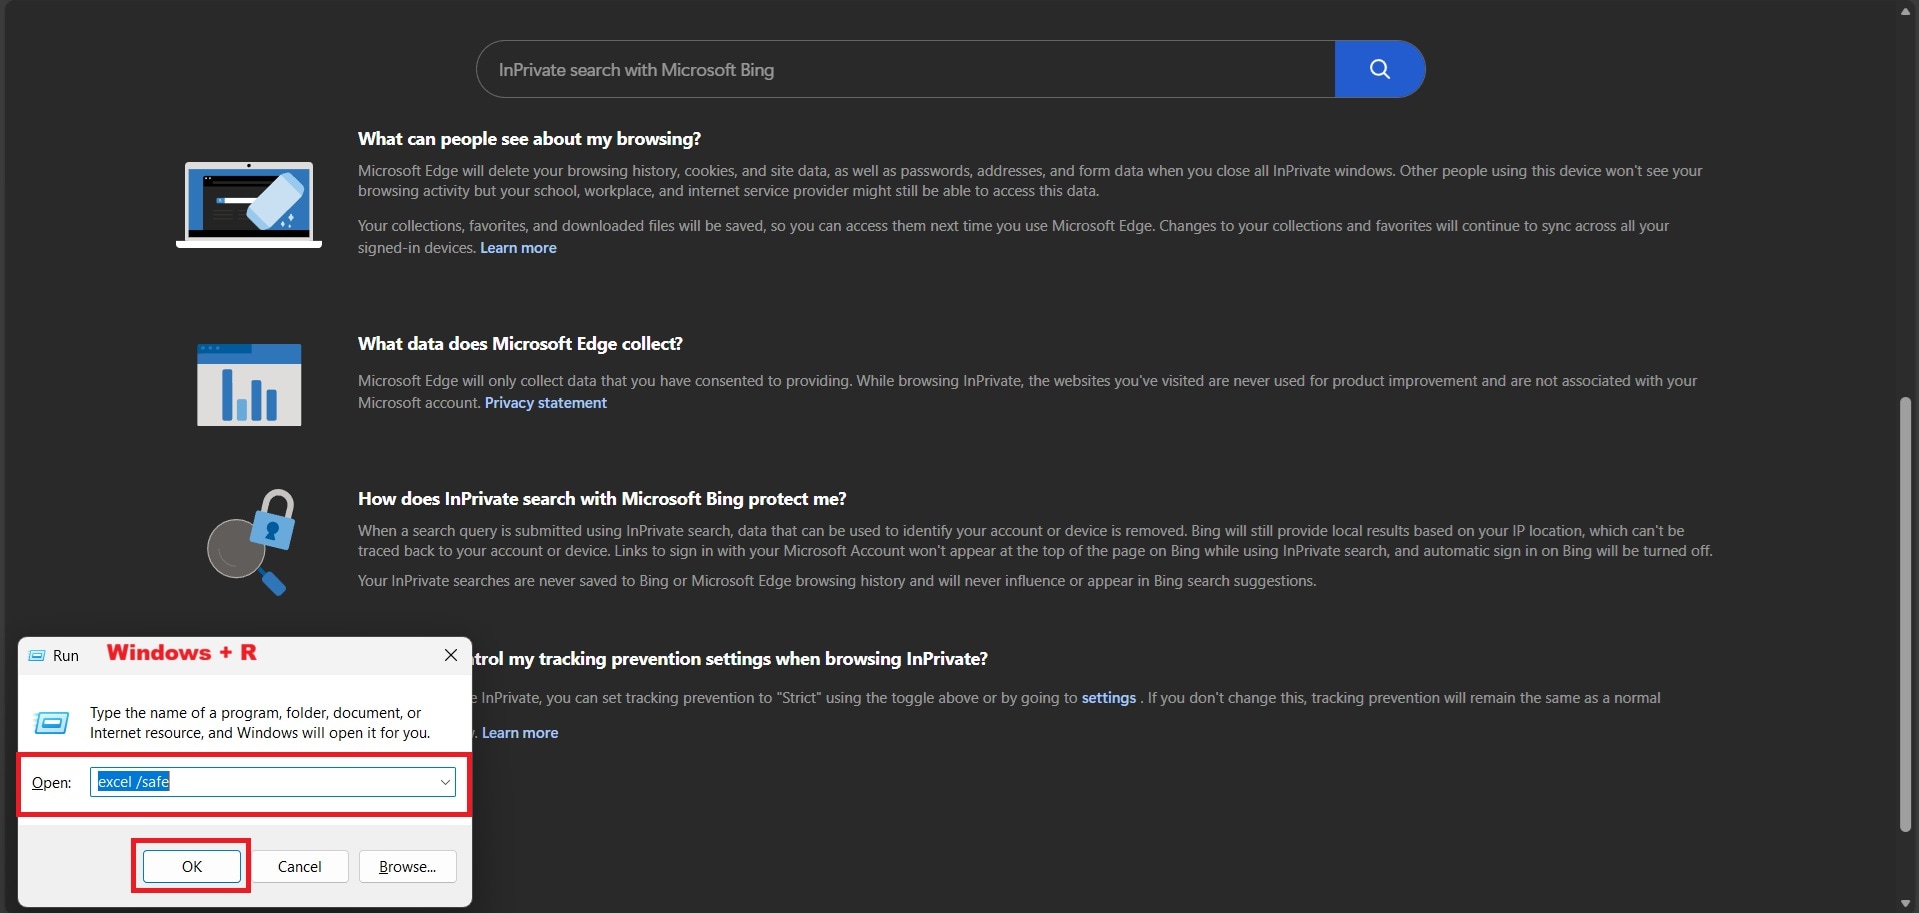Click the laptop eraser browsing illustration
The height and width of the screenshot is (913, 1919).
coord(249,204)
